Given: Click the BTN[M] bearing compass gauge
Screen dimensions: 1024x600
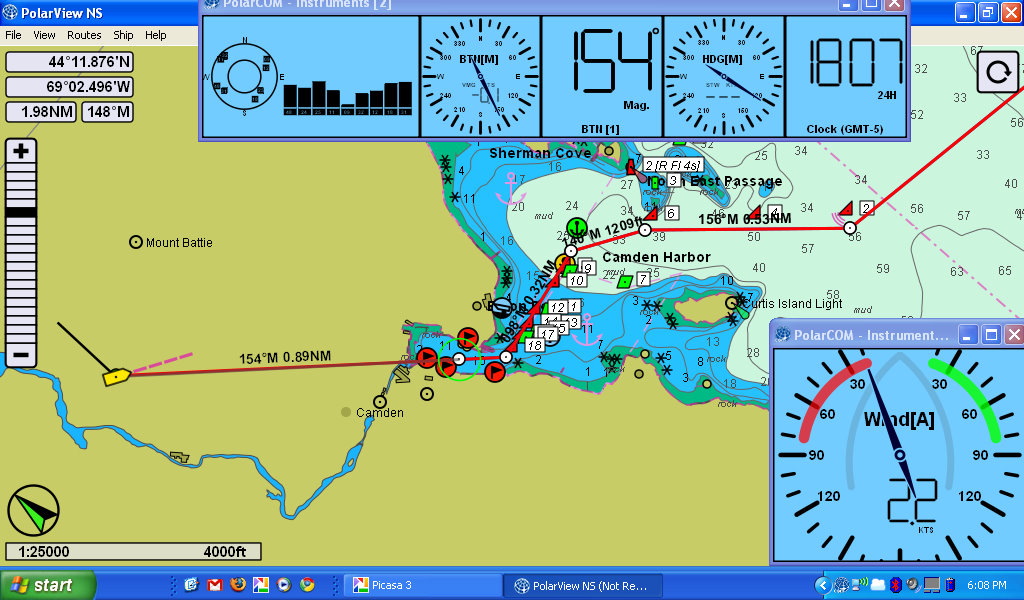Looking at the screenshot, I should click(480, 76).
